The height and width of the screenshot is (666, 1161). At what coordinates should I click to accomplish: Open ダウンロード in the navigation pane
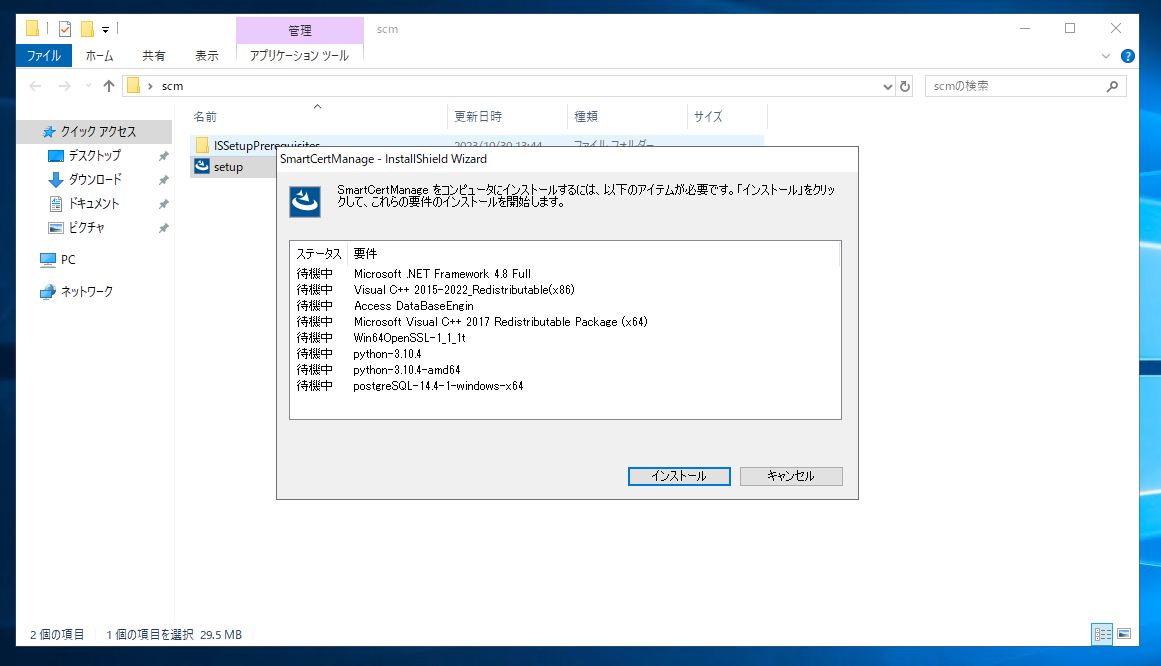(95, 179)
